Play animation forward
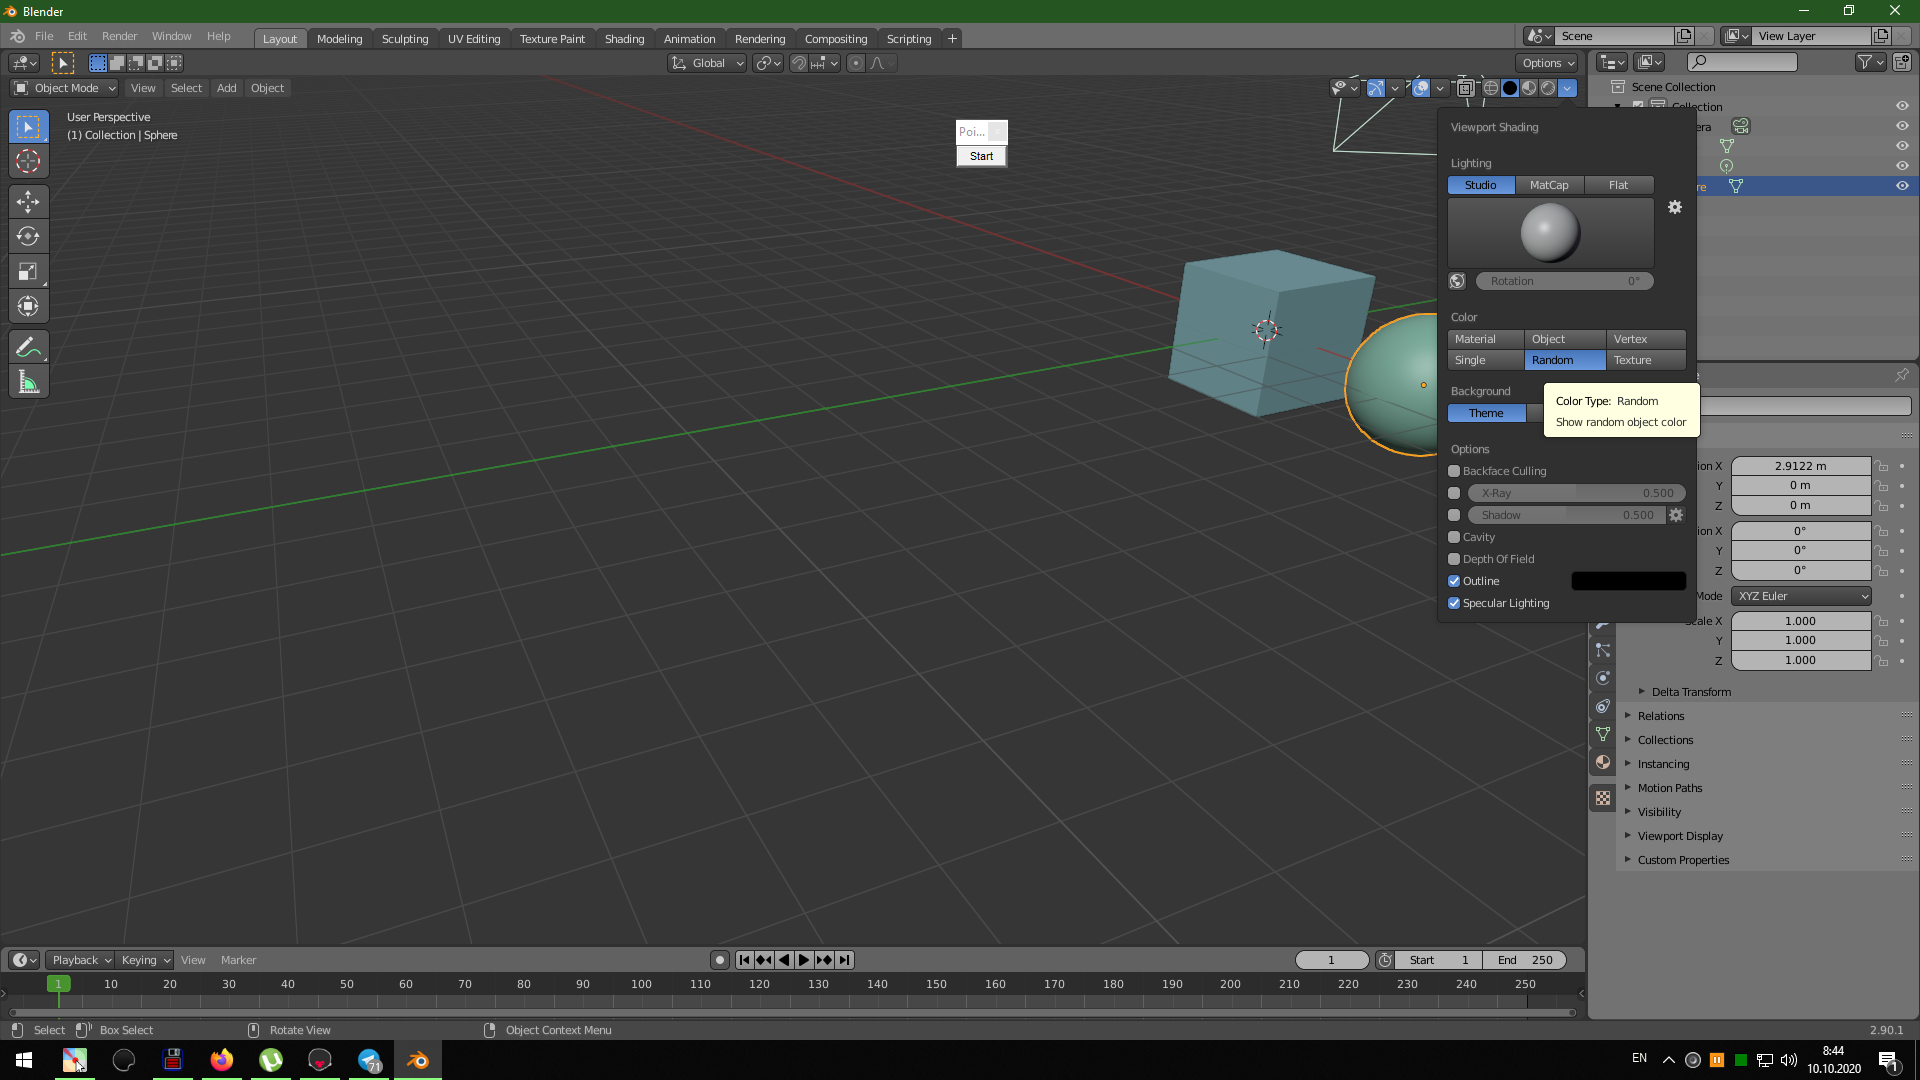This screenshot has height=1080, width=1920. pyautogui.click(x=804, y=960)
